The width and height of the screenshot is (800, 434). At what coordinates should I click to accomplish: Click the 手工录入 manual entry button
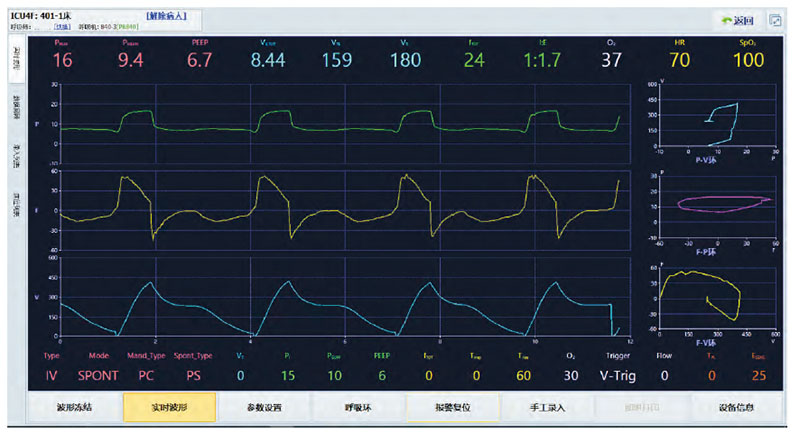547,407
